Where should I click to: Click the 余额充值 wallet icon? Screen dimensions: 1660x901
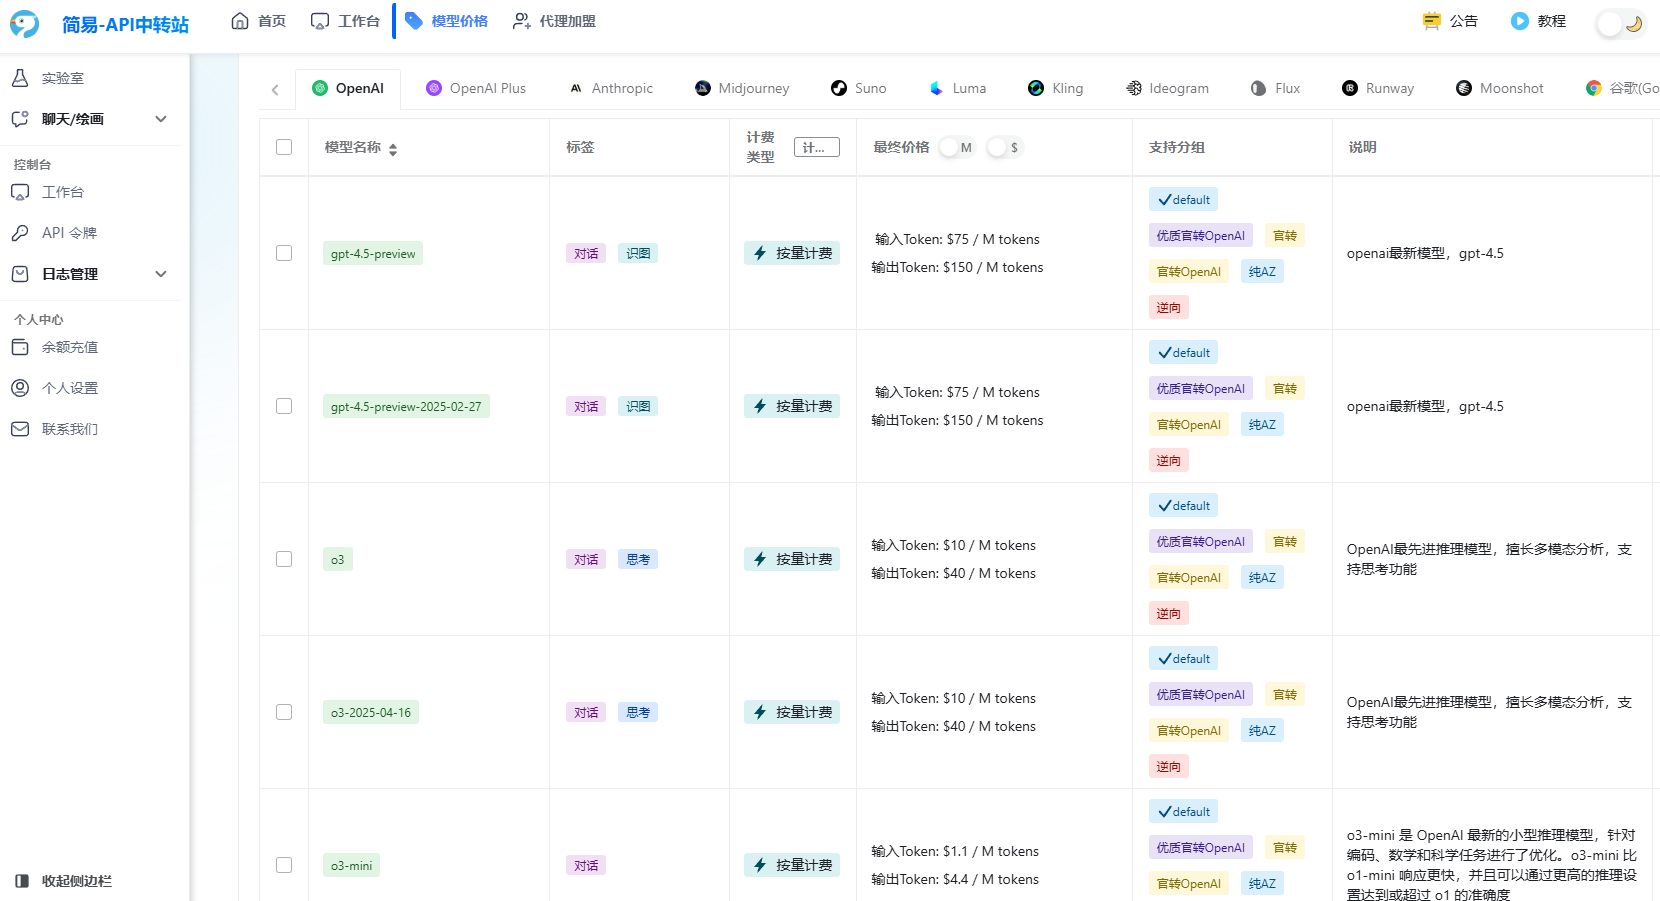(x=20, y=347)
